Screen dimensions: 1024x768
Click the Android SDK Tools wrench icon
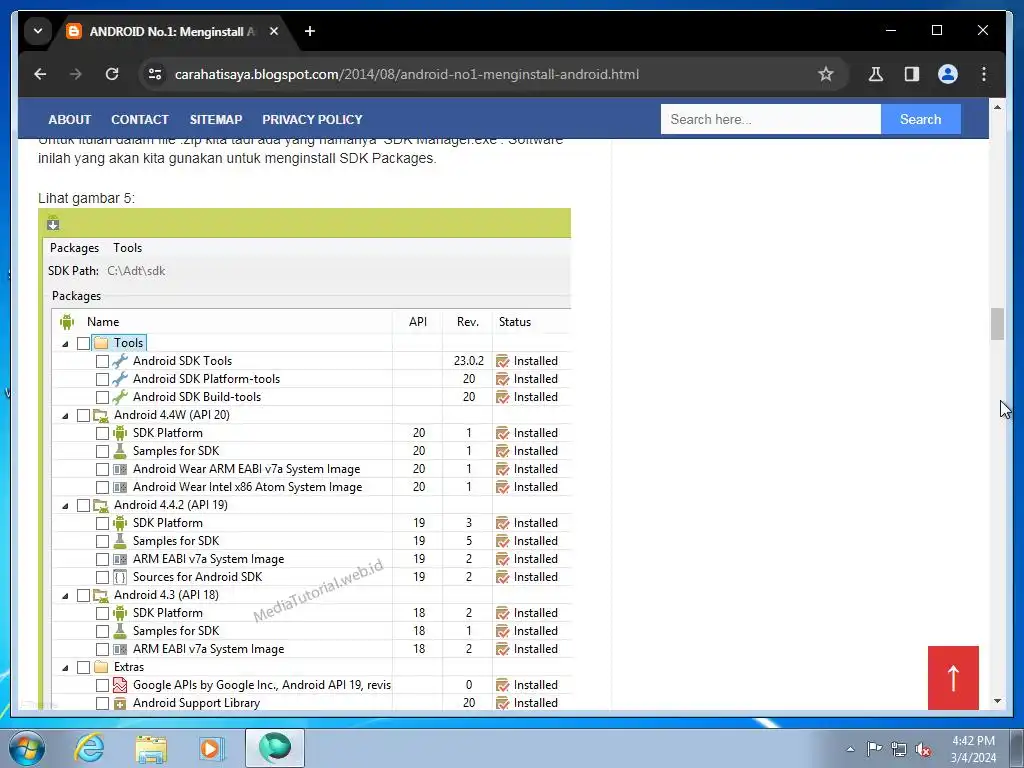coord(120,360)
